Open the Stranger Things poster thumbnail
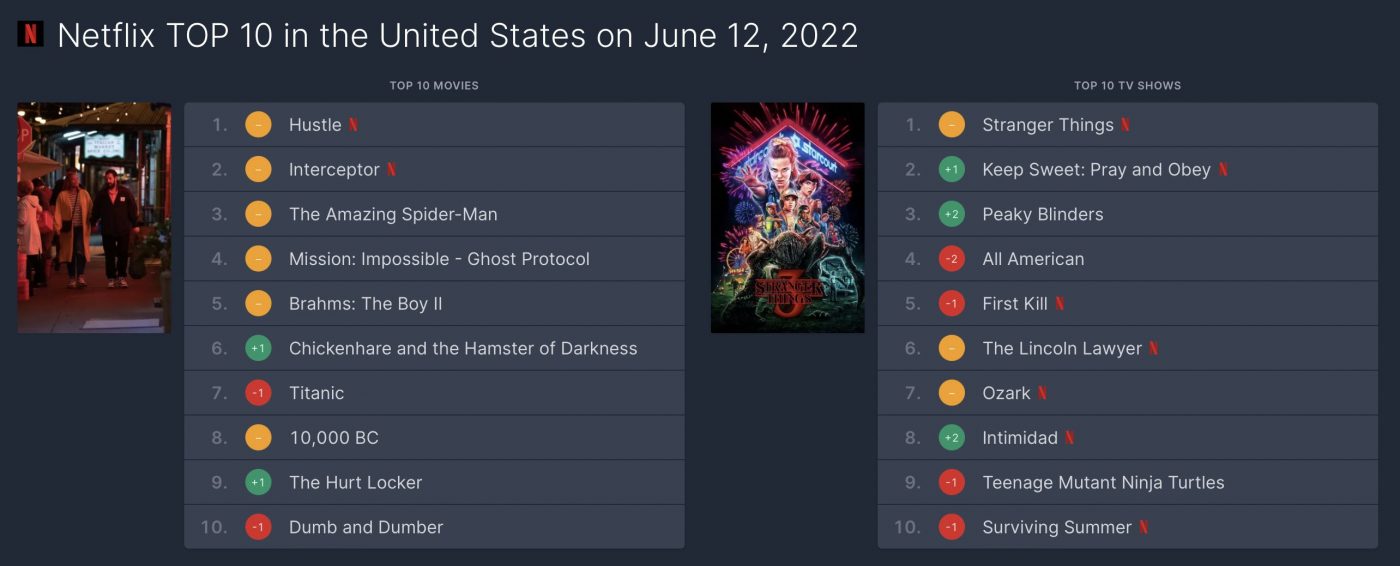The height and width of the screenshot is (566, 1400). [x=787, y=217]
